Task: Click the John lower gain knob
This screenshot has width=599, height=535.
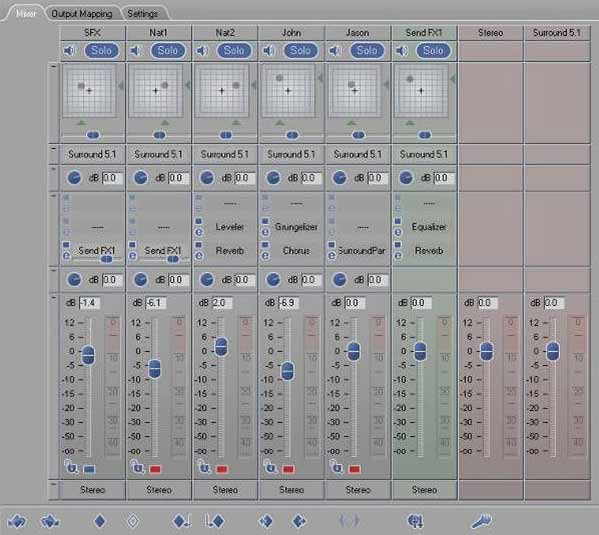Action: 273,280
